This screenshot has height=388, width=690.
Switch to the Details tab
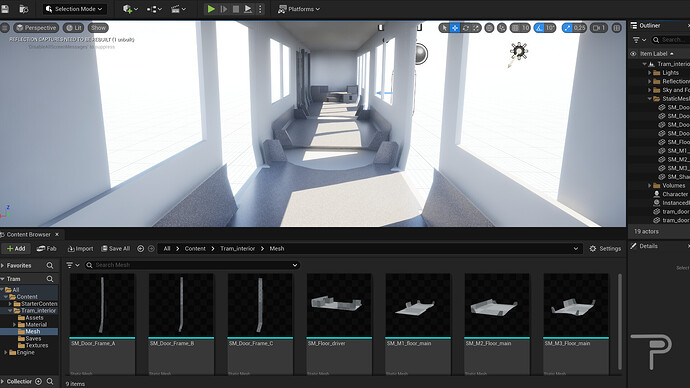tap(648, 246)
